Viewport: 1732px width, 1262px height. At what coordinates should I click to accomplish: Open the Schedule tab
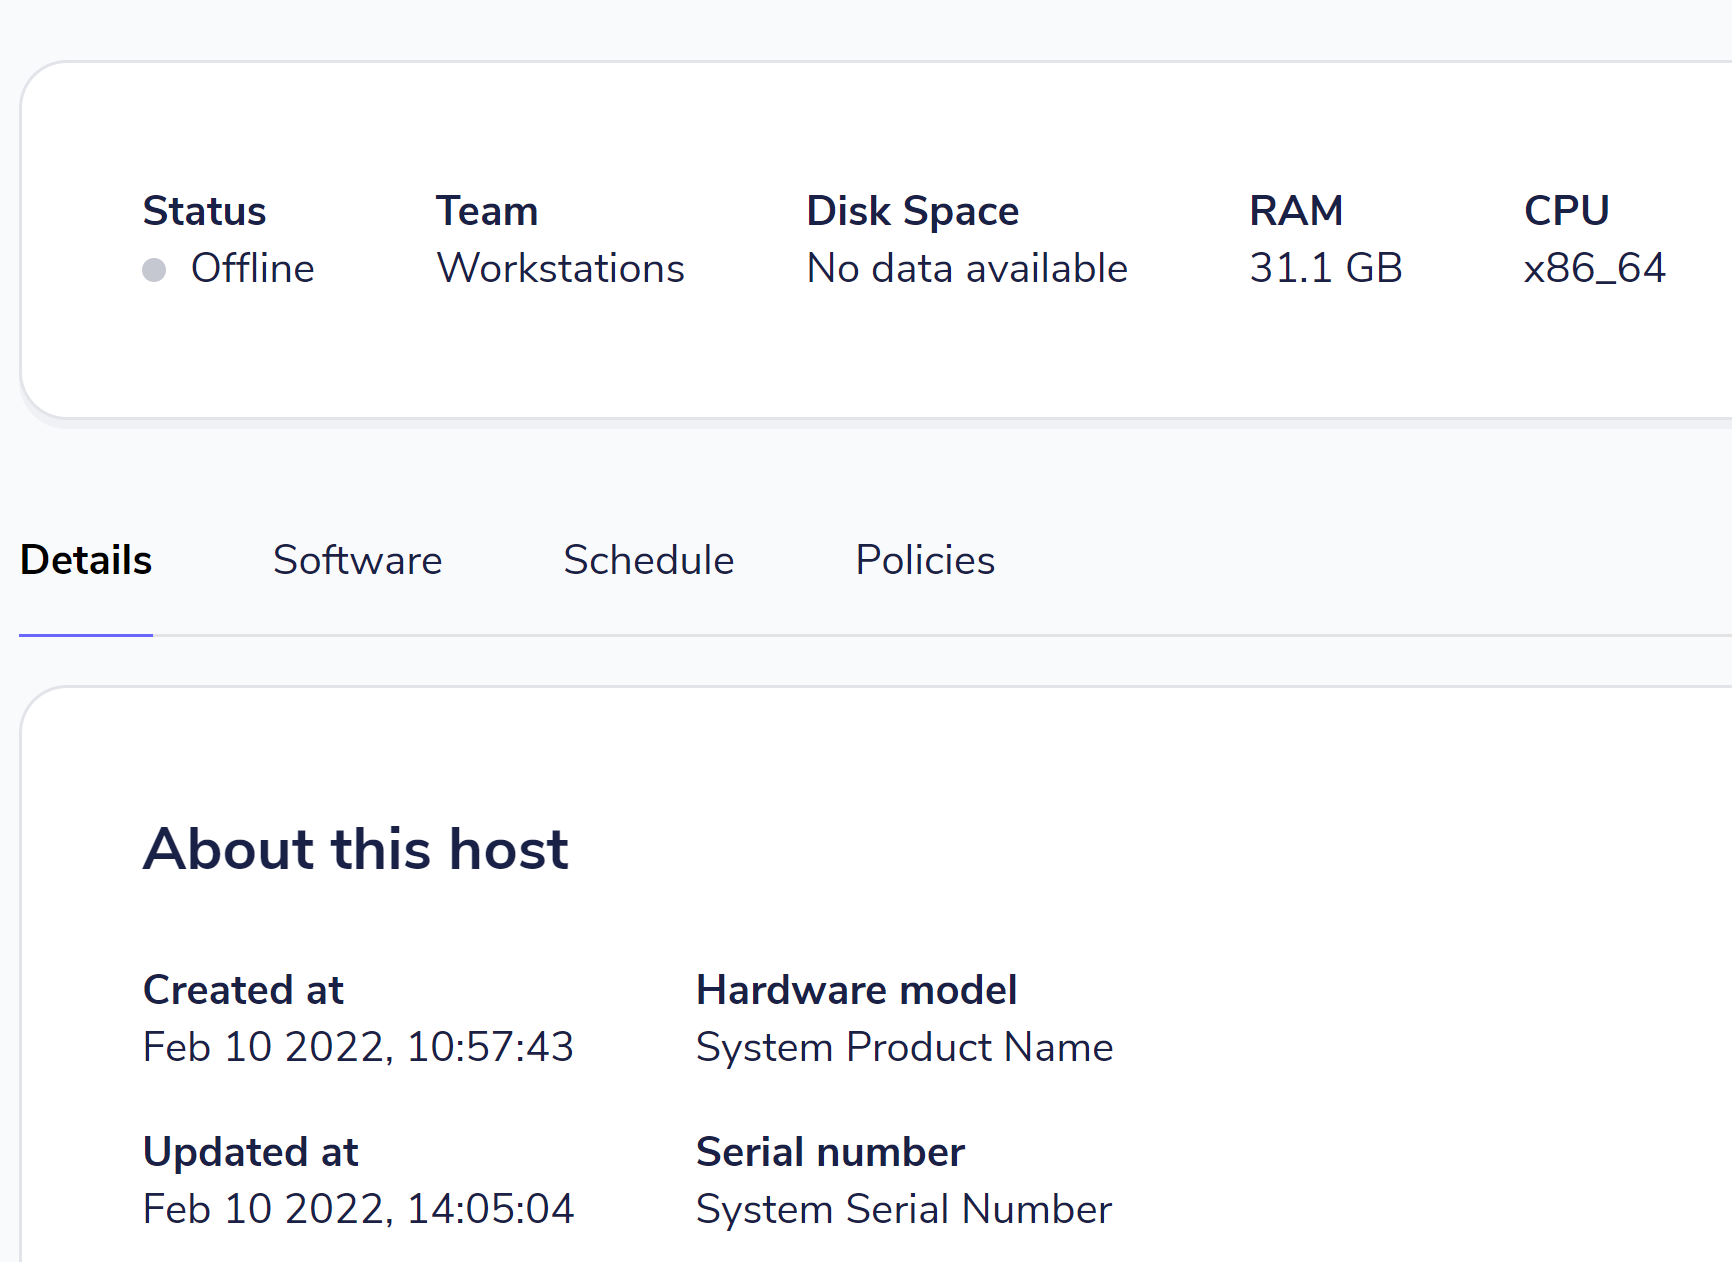point(649,561)
